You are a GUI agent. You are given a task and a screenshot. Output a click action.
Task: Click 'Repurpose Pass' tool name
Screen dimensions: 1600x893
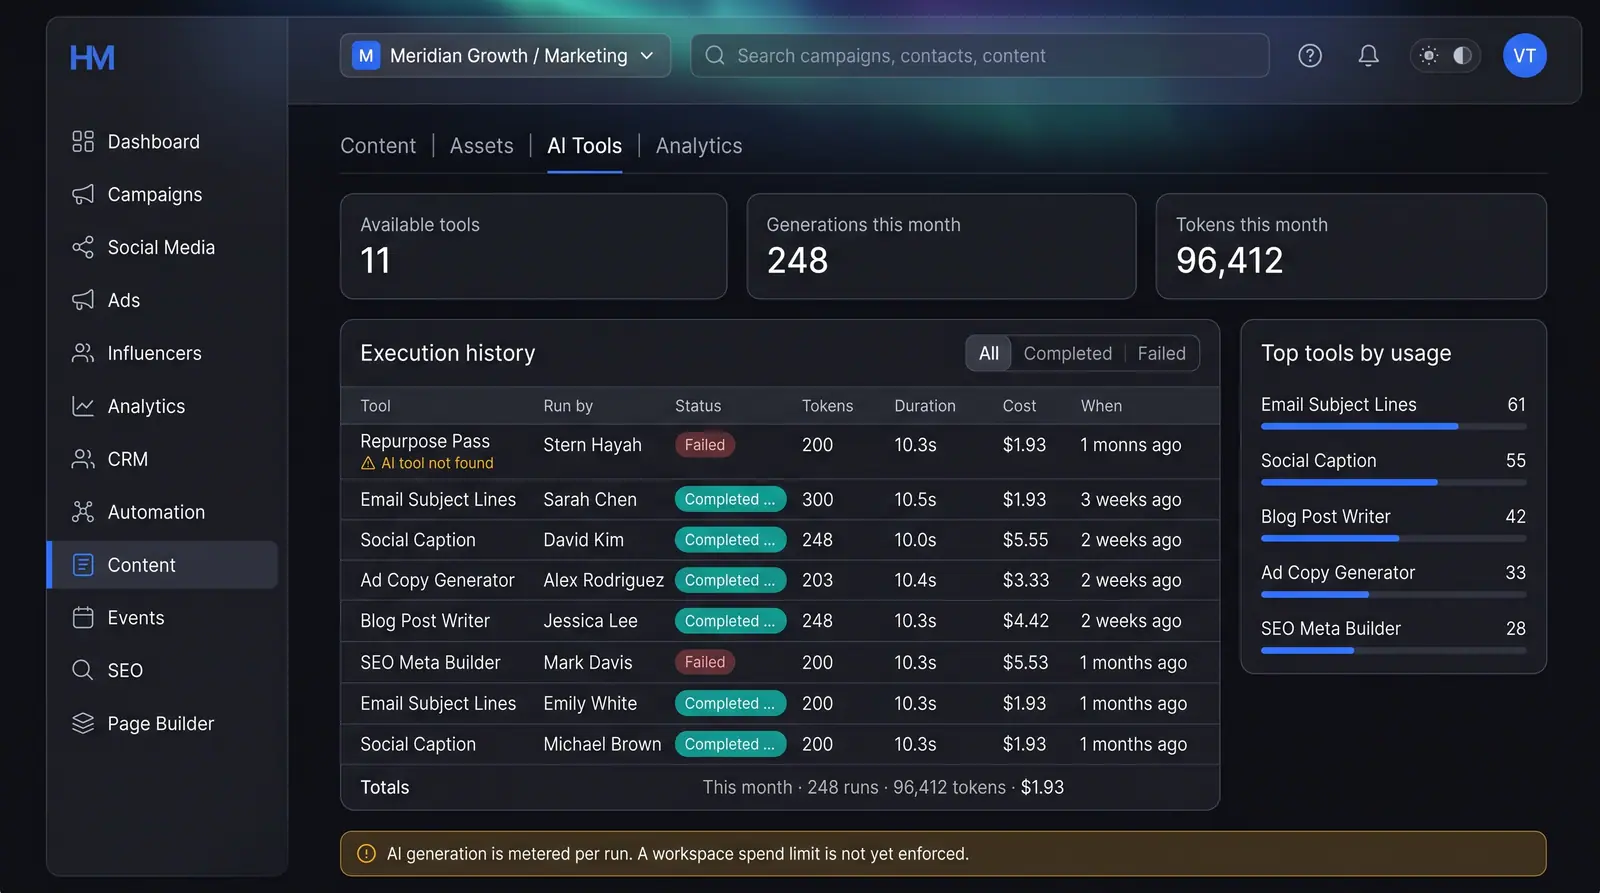click(x=425, y=441)
